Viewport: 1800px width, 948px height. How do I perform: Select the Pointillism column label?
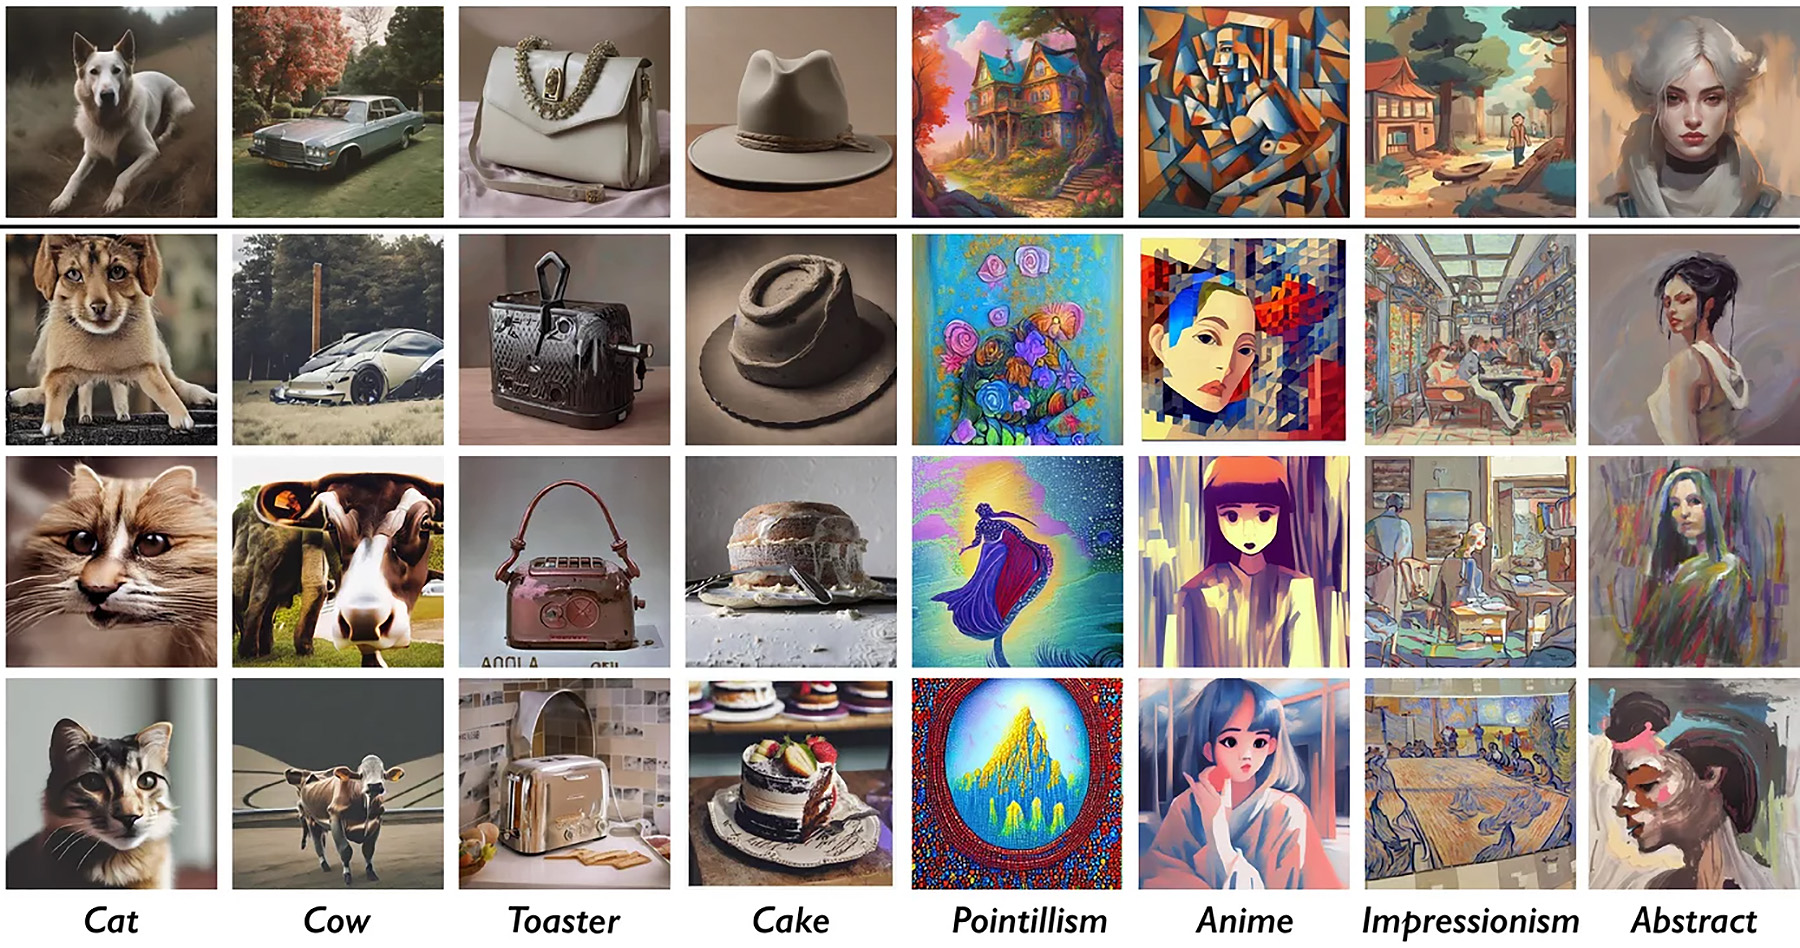coord(1029,920)
